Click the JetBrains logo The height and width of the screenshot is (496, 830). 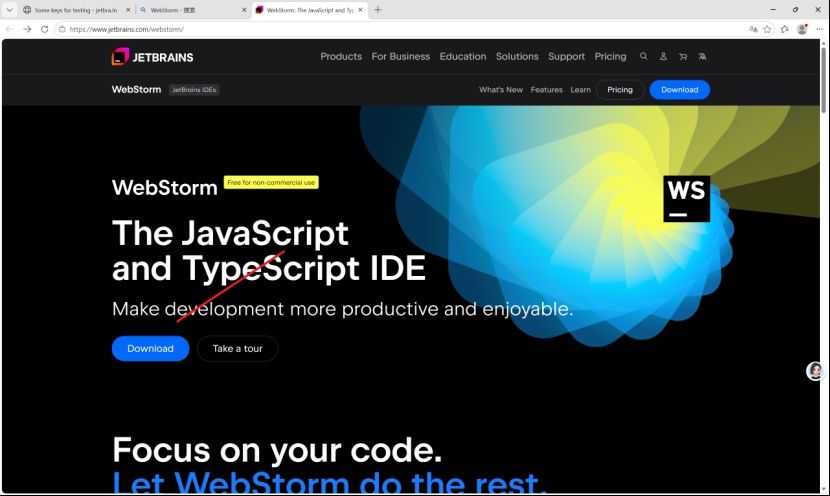[x=152, y=57]
